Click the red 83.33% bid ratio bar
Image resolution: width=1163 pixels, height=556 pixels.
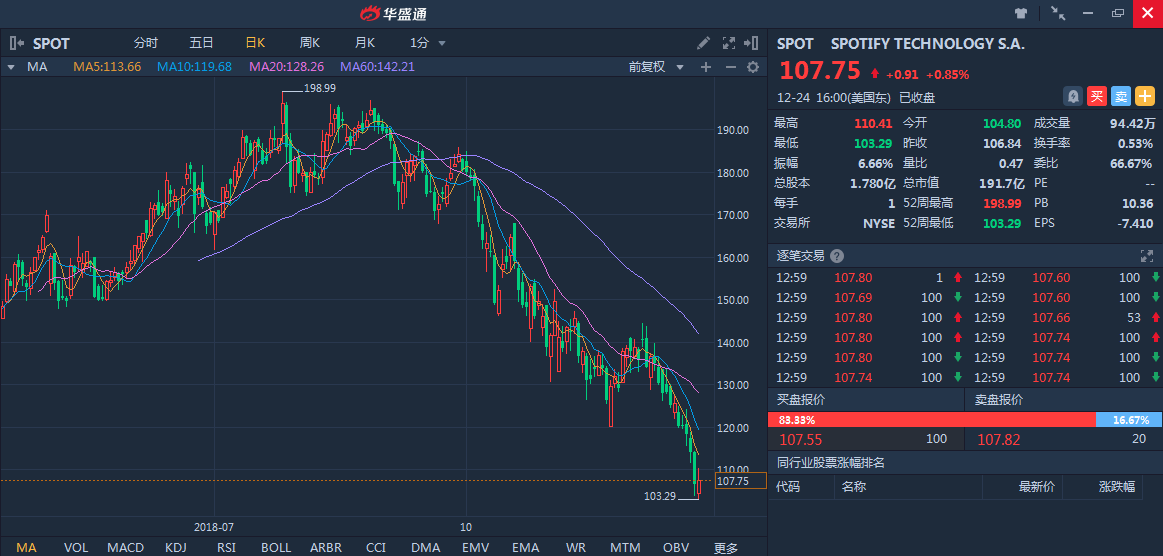pyautogui.click(x=932, y=420)
